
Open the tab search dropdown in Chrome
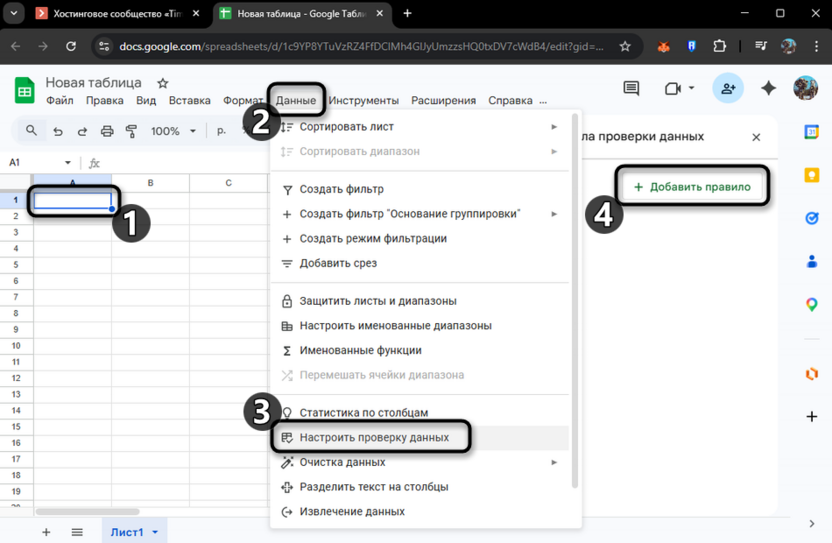click(x=14, y=13)
